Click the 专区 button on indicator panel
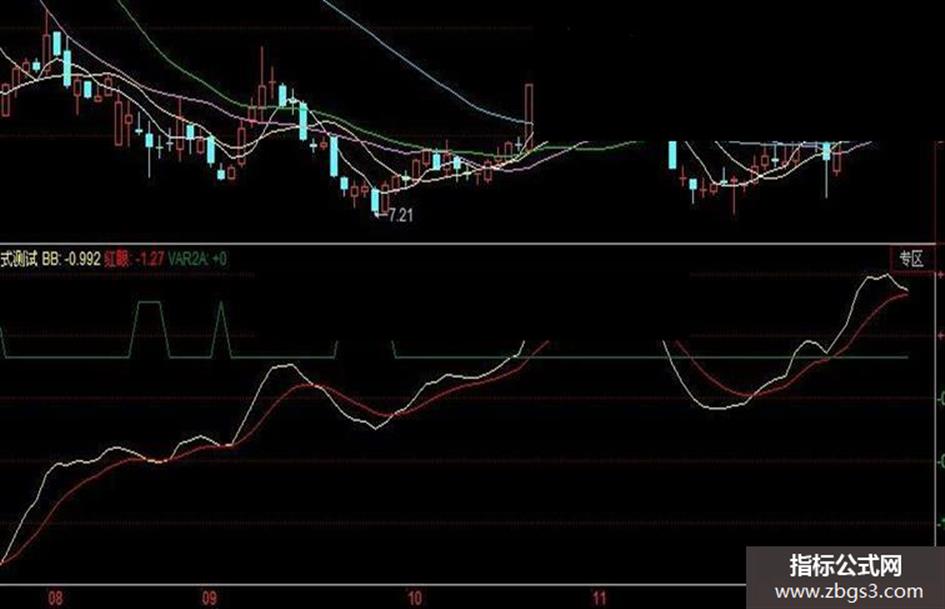 (911, 259)
